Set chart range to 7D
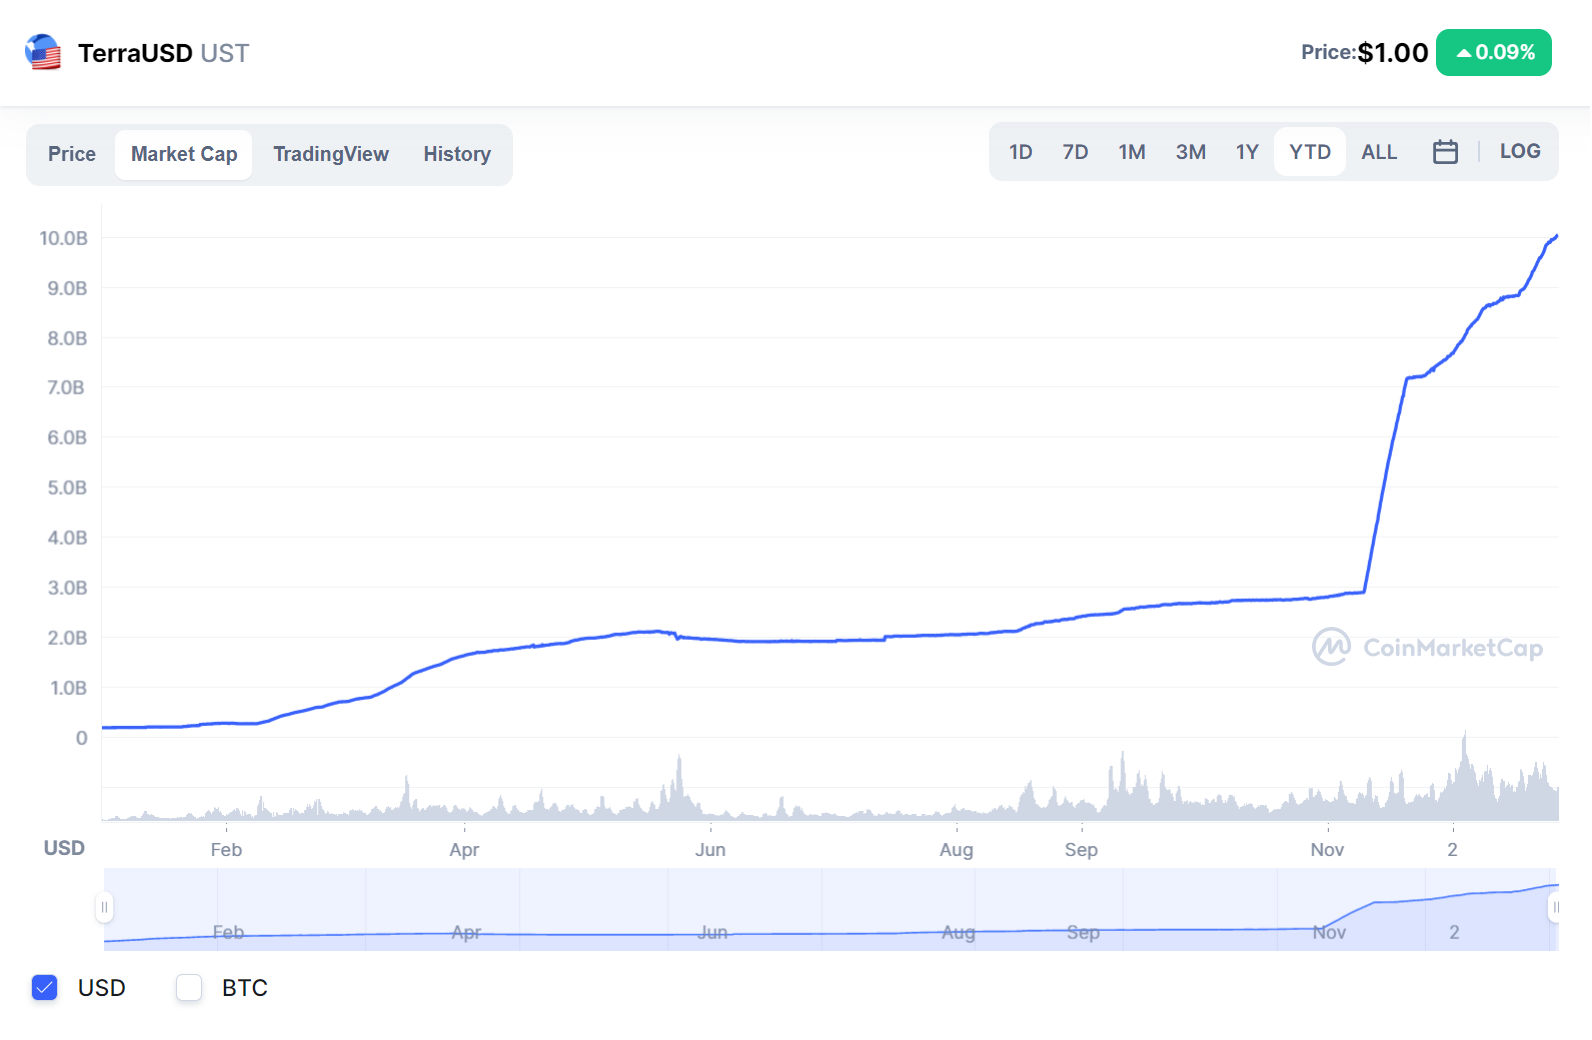 tap(1075, 152)
